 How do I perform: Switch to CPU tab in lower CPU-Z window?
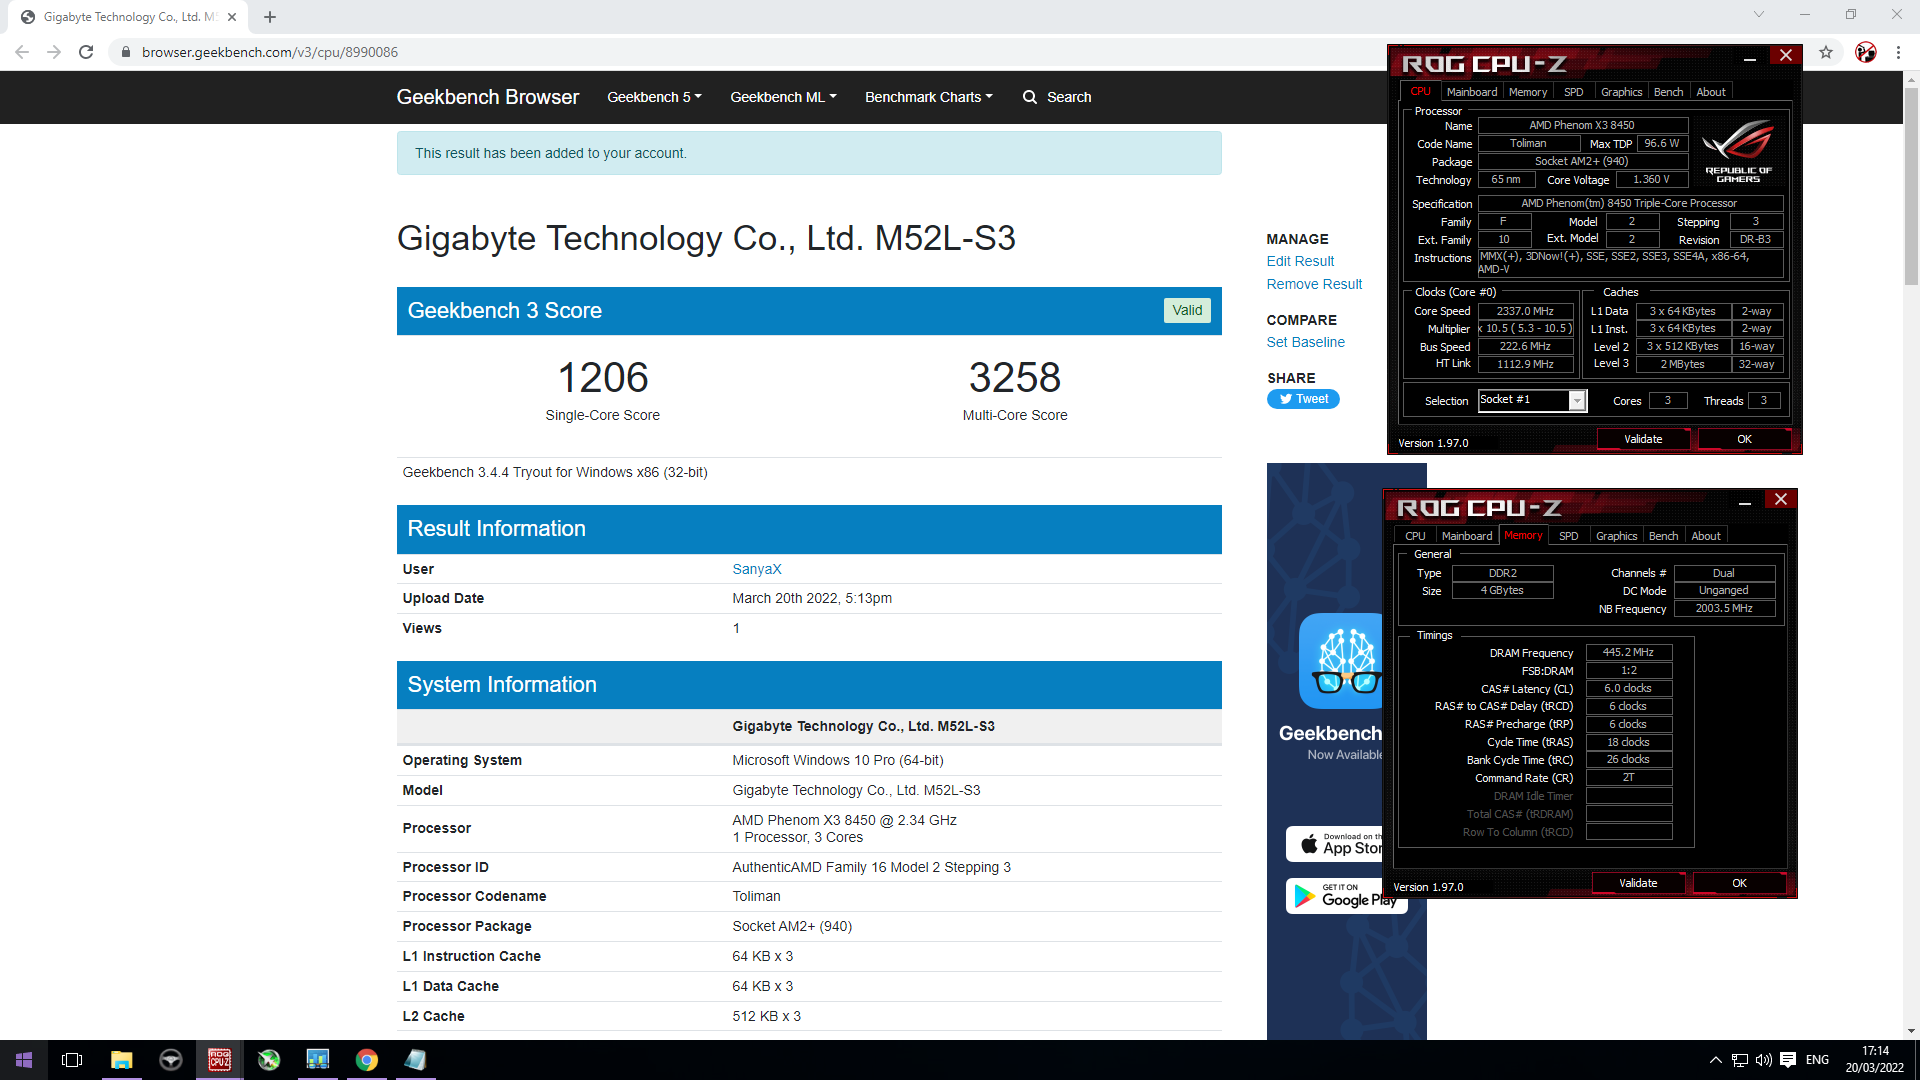pos(1415,536)
